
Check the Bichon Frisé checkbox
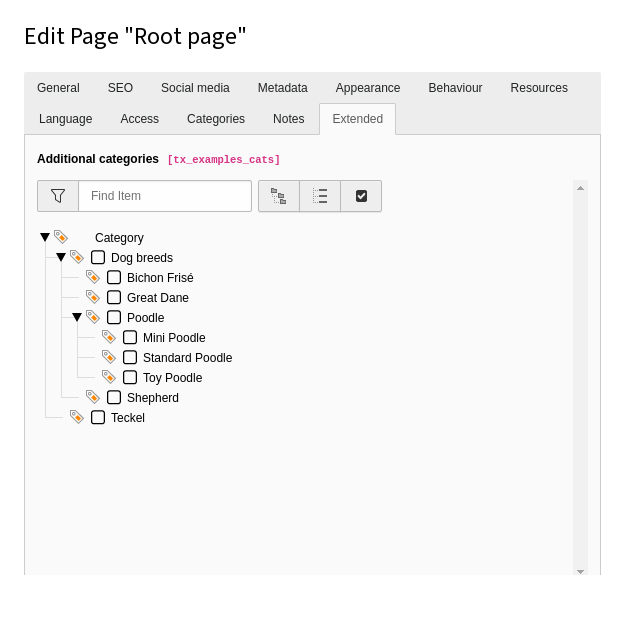114,277
